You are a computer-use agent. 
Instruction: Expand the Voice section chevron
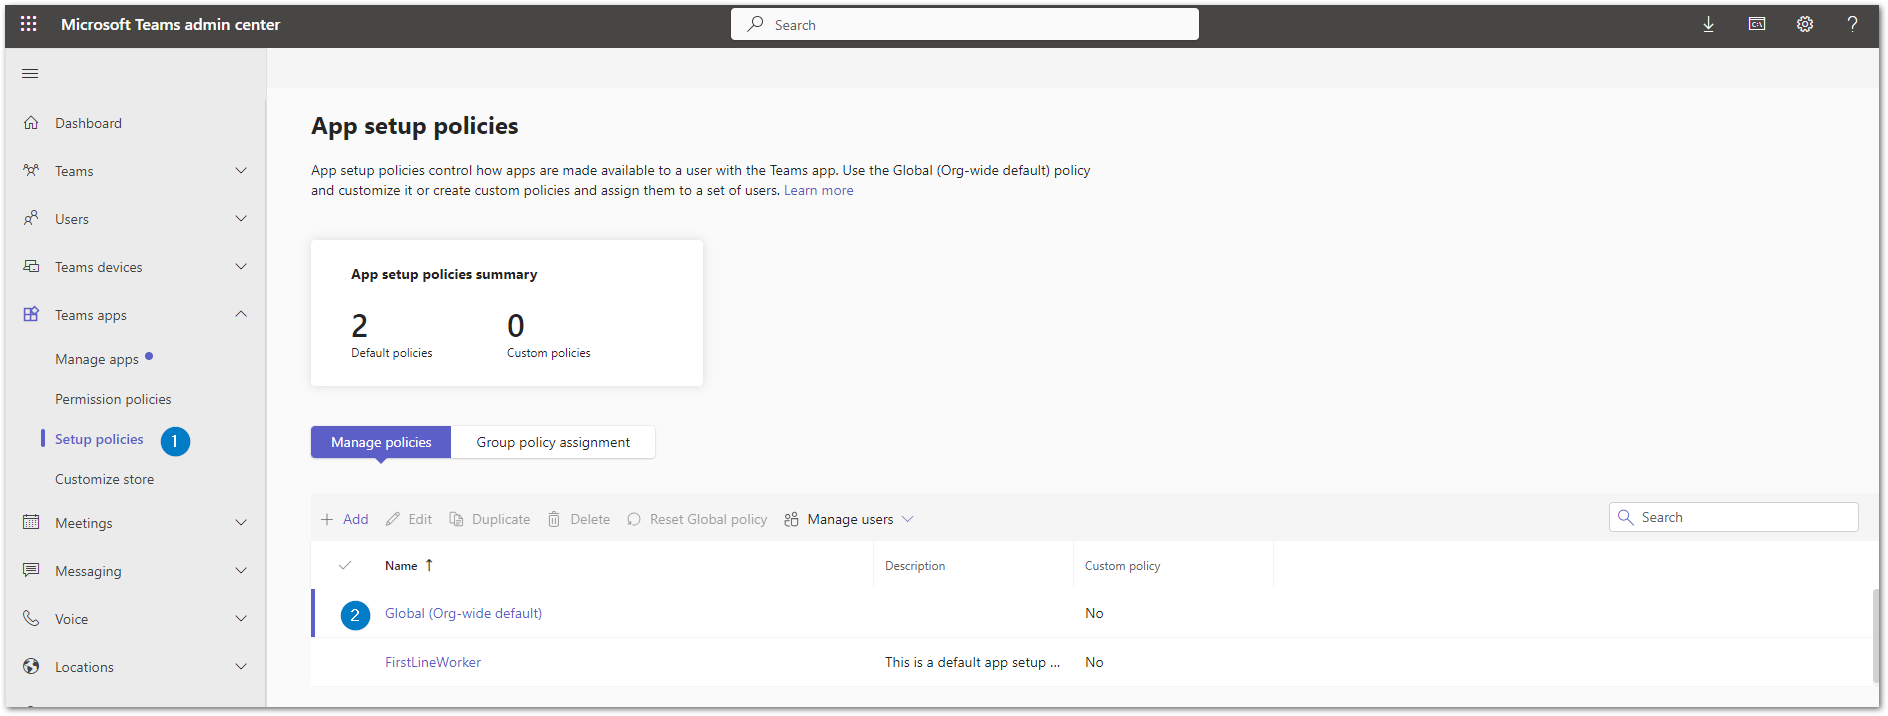coord(241,619)
